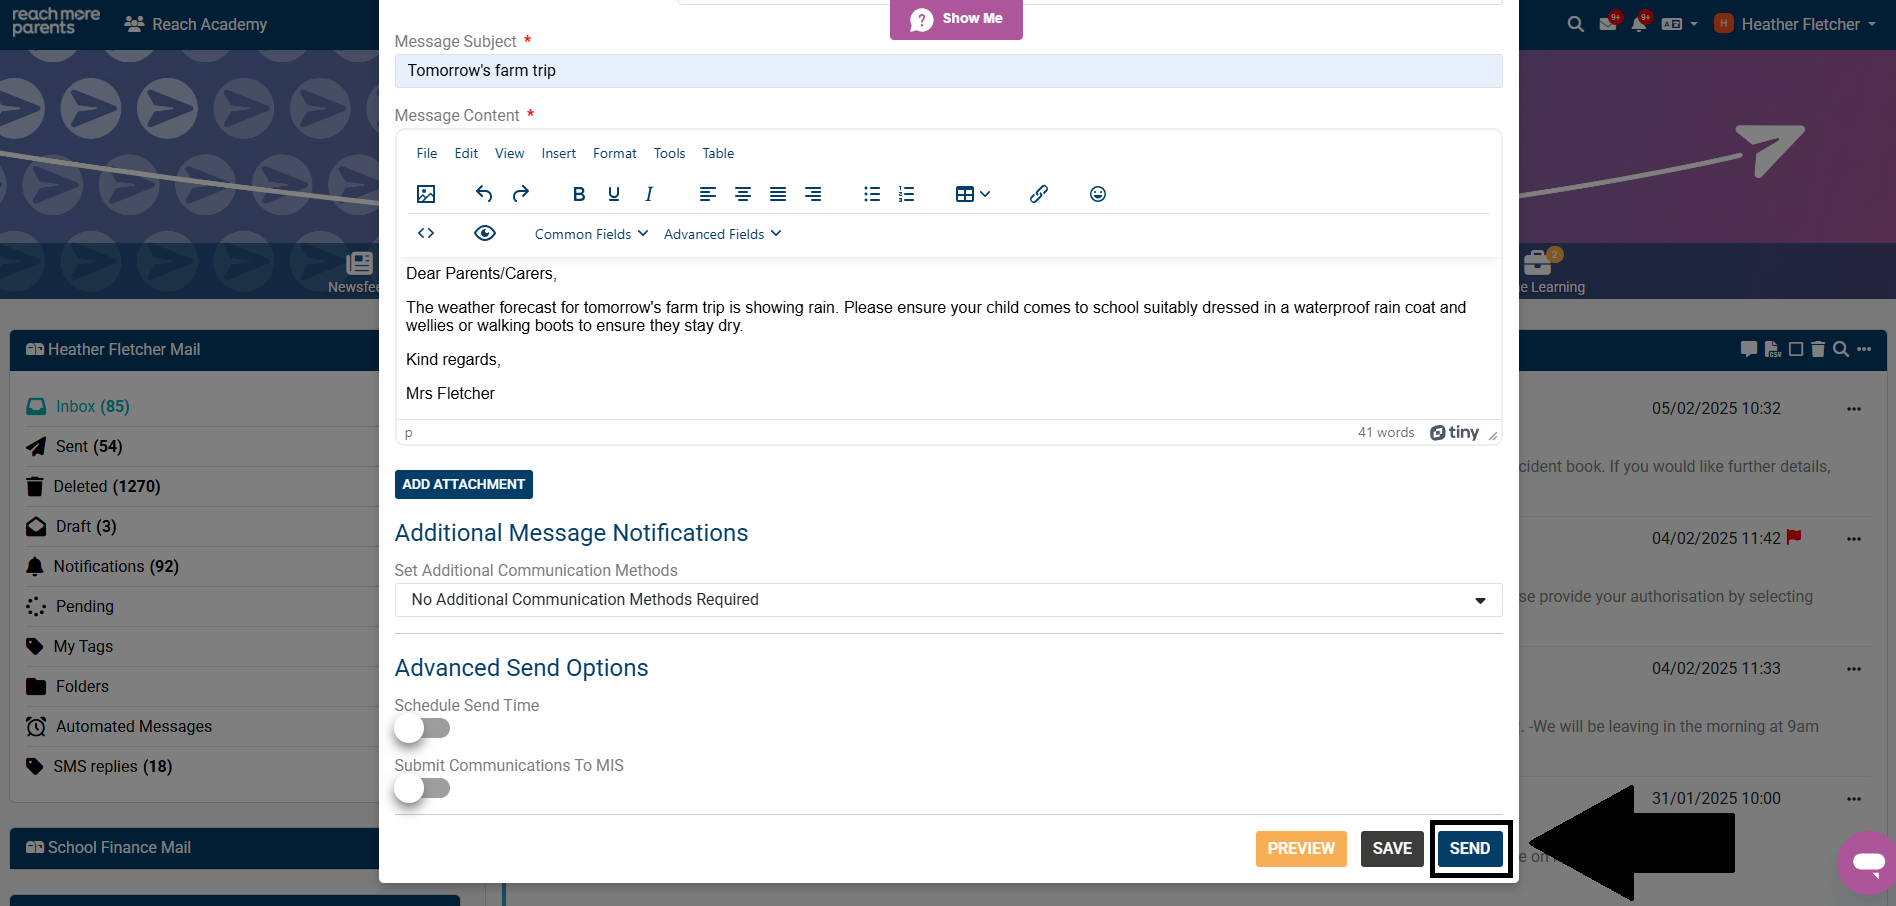Preview the message using the eye icon
1896x906 pixels.
click(x=484, y=232)
